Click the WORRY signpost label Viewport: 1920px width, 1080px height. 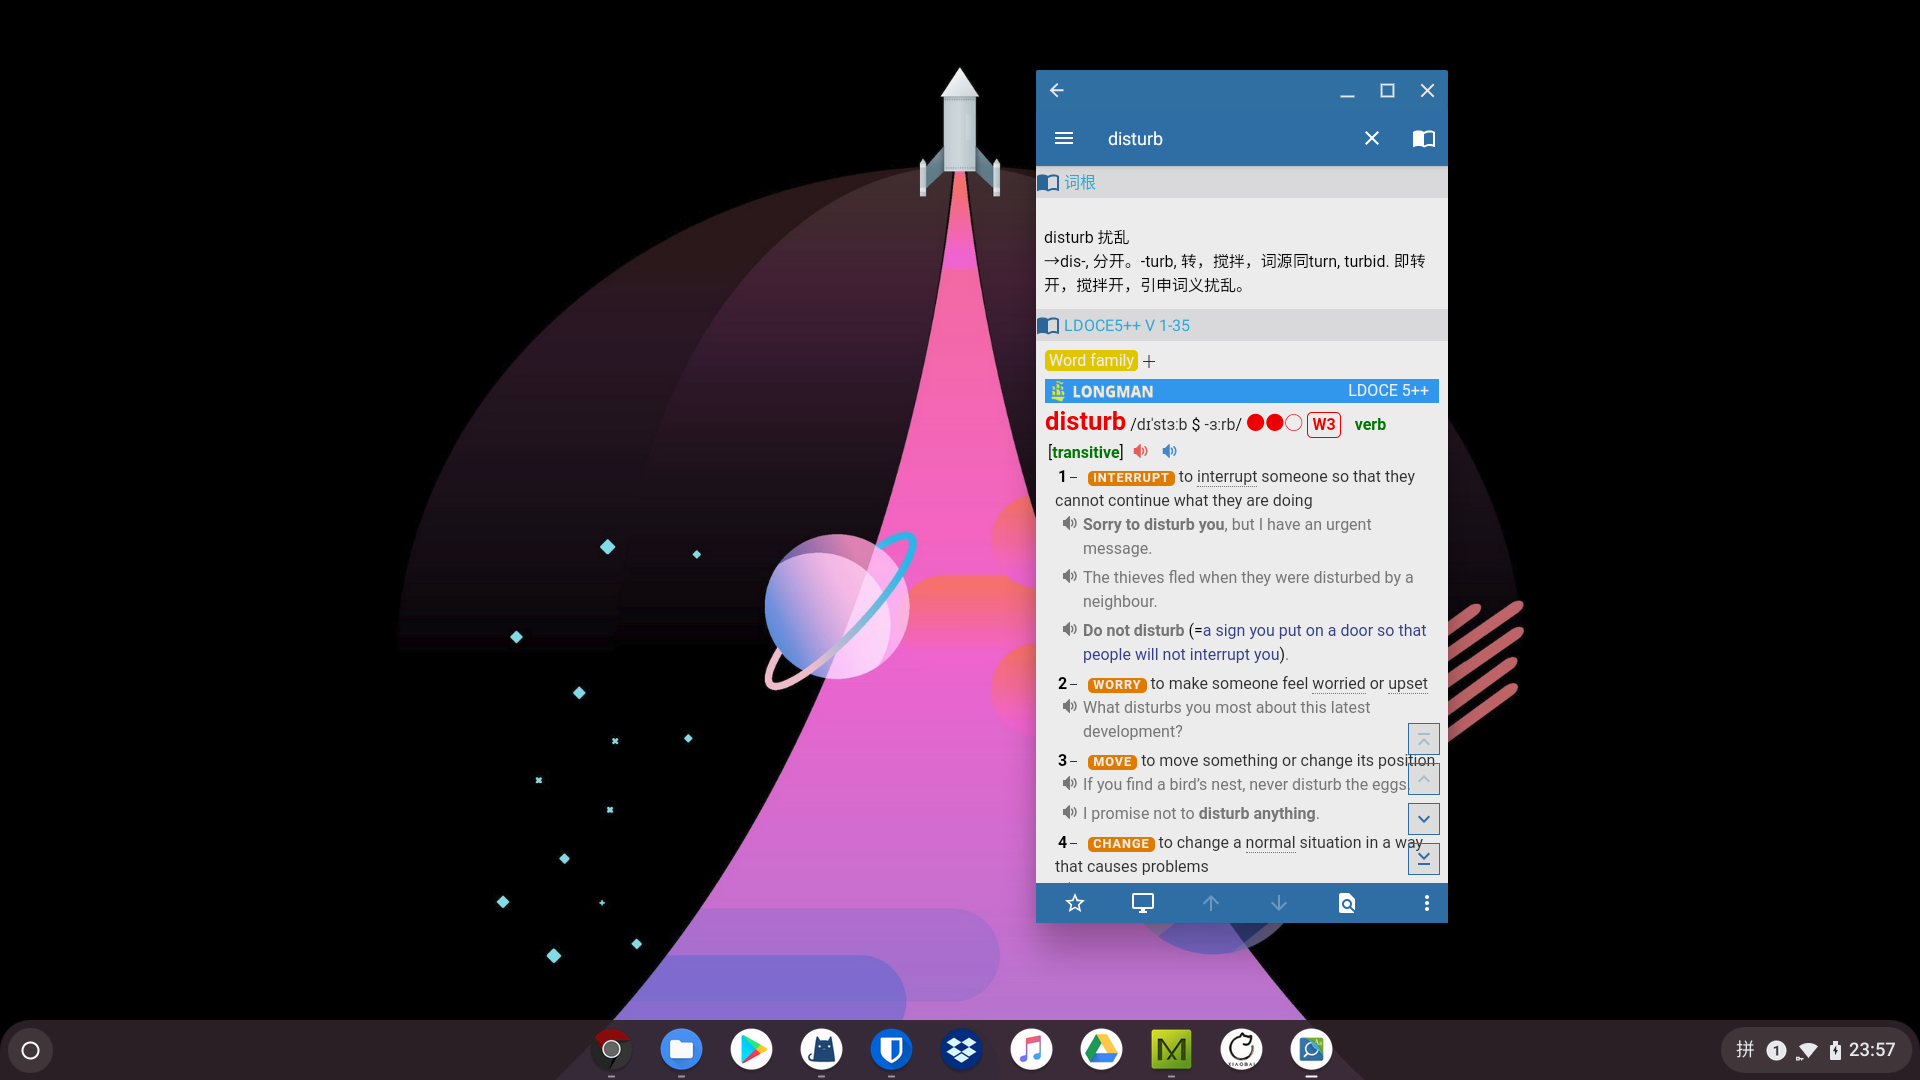pyautogui.click(x=1117, y=685)
